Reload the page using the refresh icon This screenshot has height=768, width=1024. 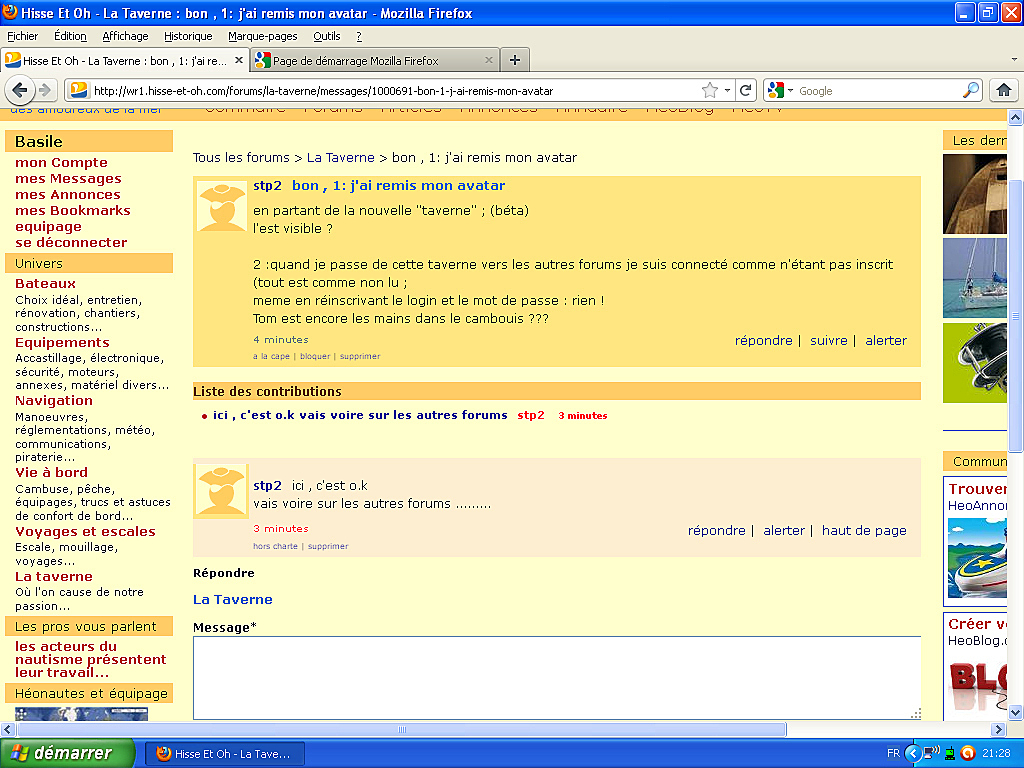click(x=745, y=90)
